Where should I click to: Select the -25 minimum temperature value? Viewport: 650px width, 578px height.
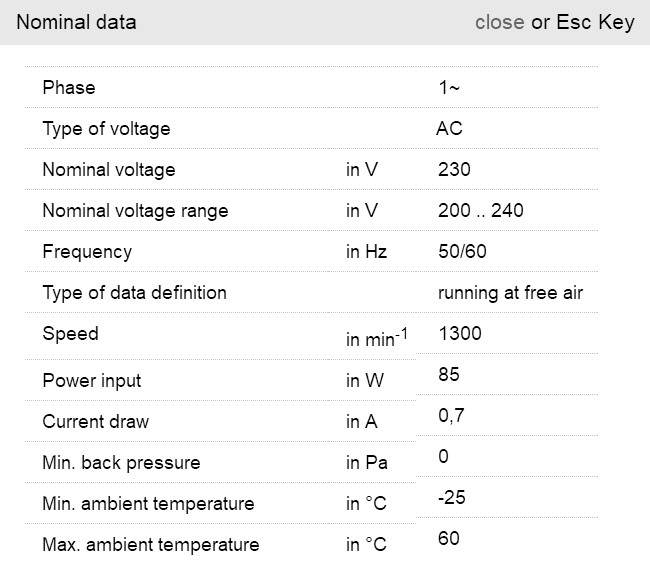coord(452,497)
